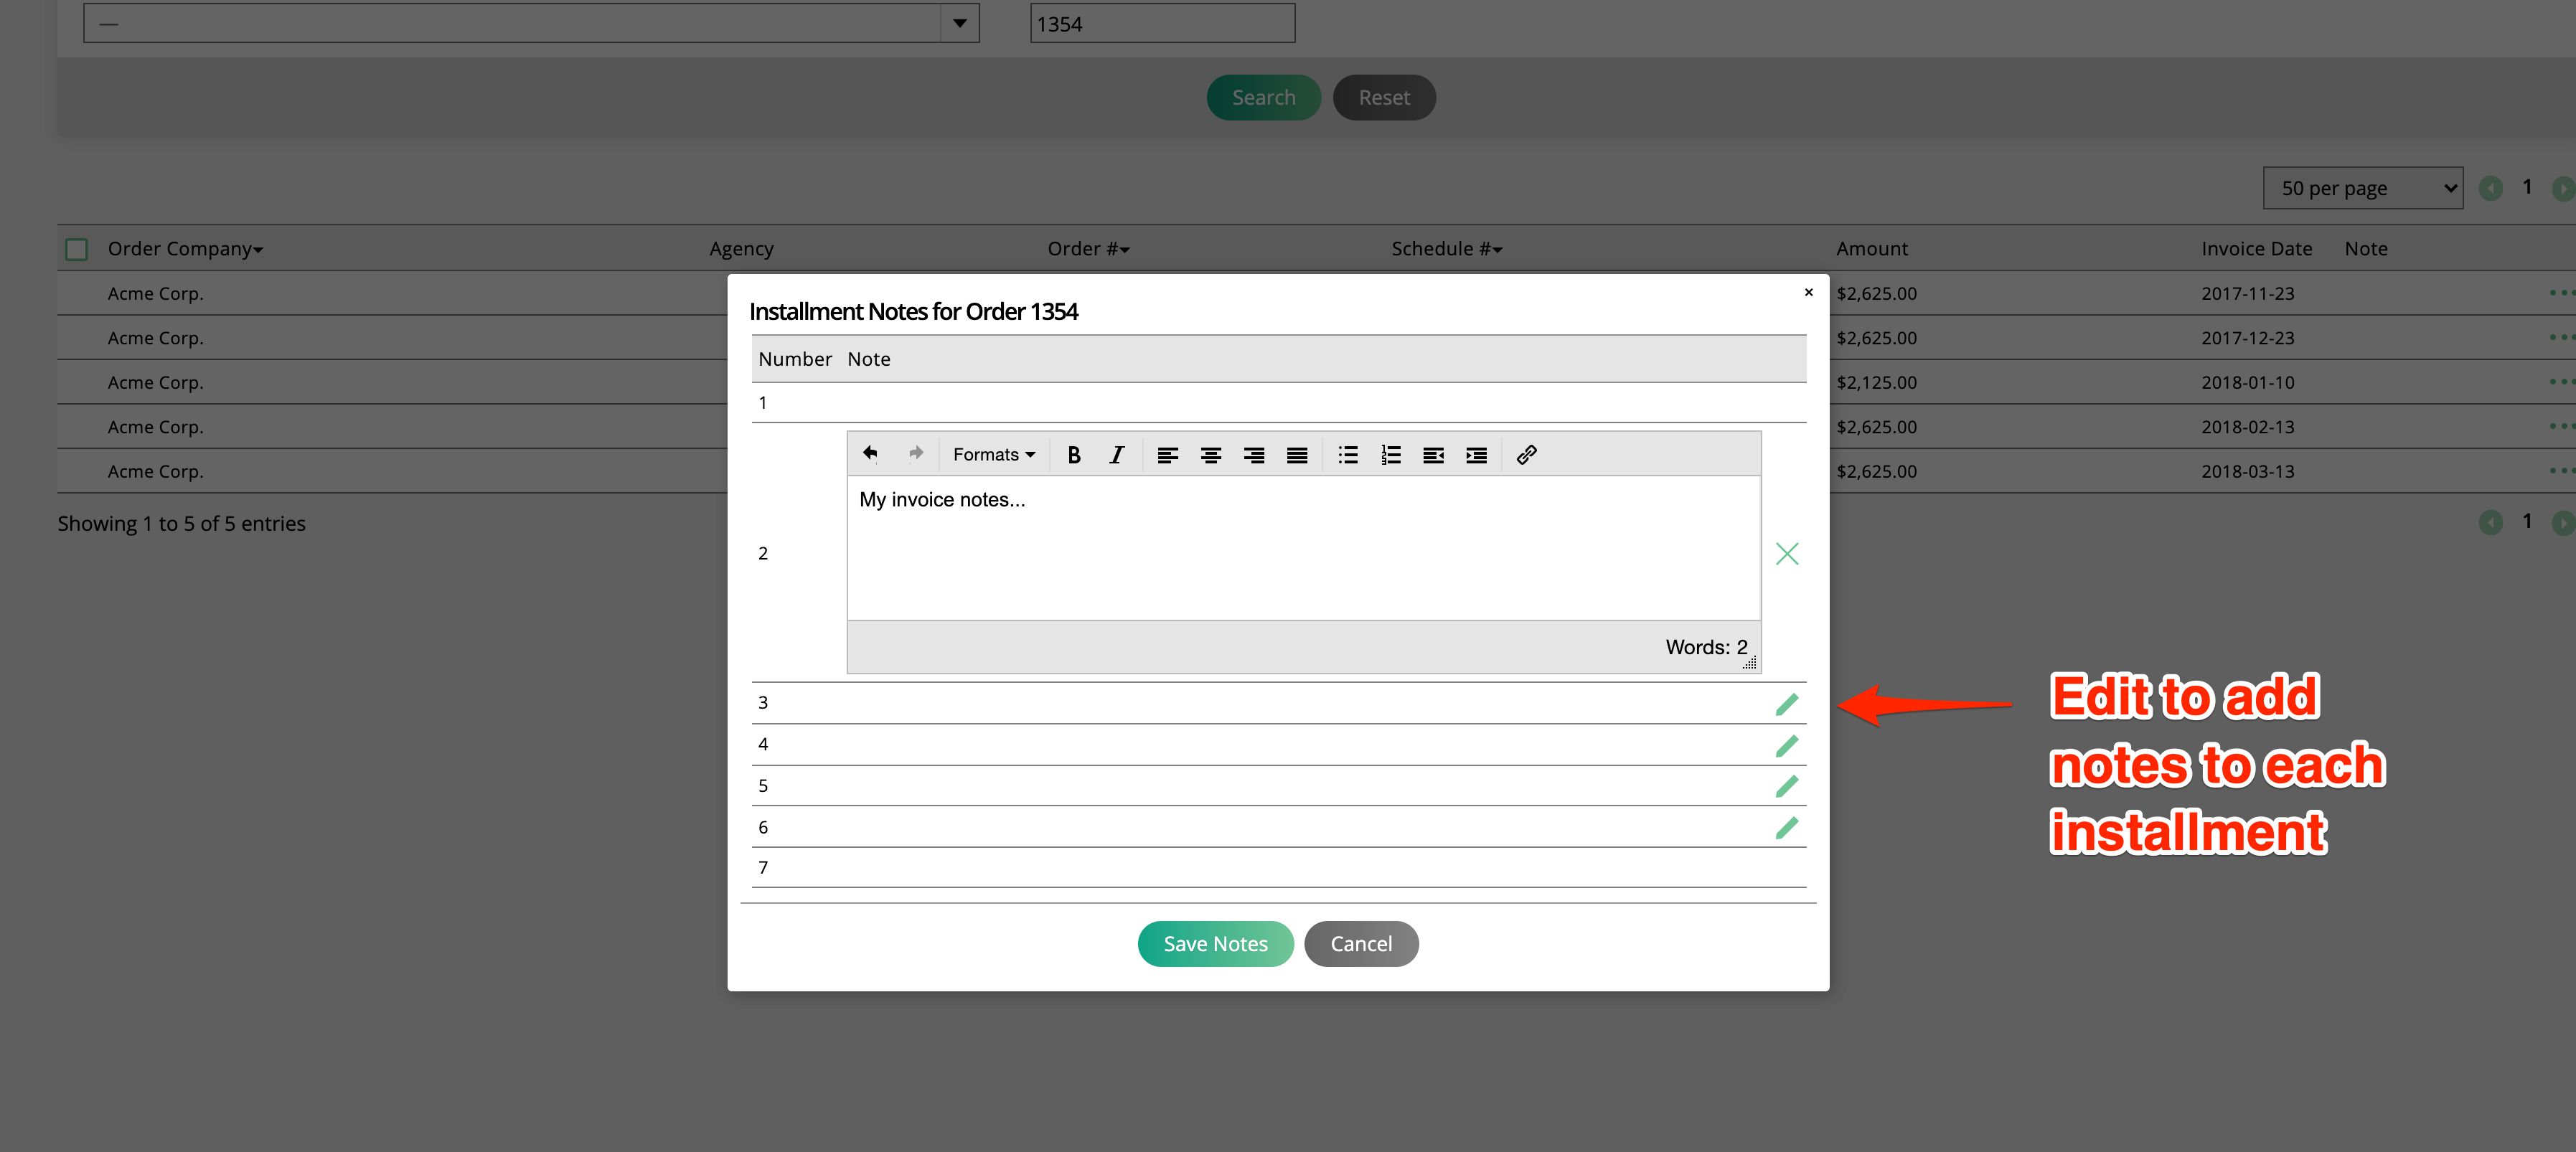The height and width of the screenshot is (1152, 2576).
Task: Open the Formats dropdown in the editor
Action: pyautogui.click(x=993, y=454)
